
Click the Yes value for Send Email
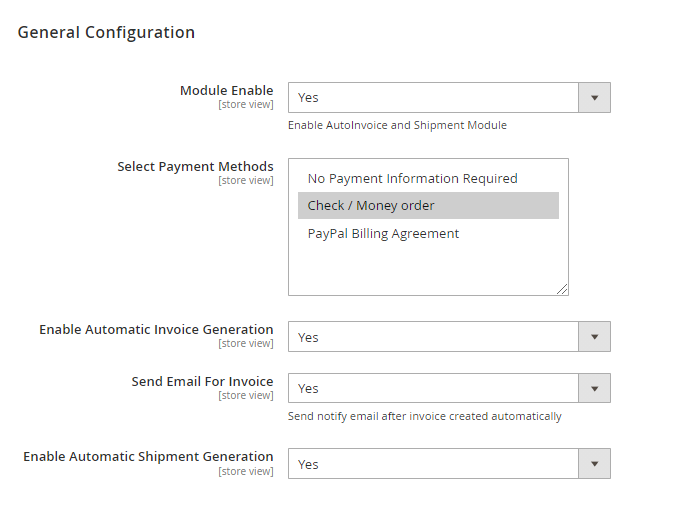[x=309, y=389]
